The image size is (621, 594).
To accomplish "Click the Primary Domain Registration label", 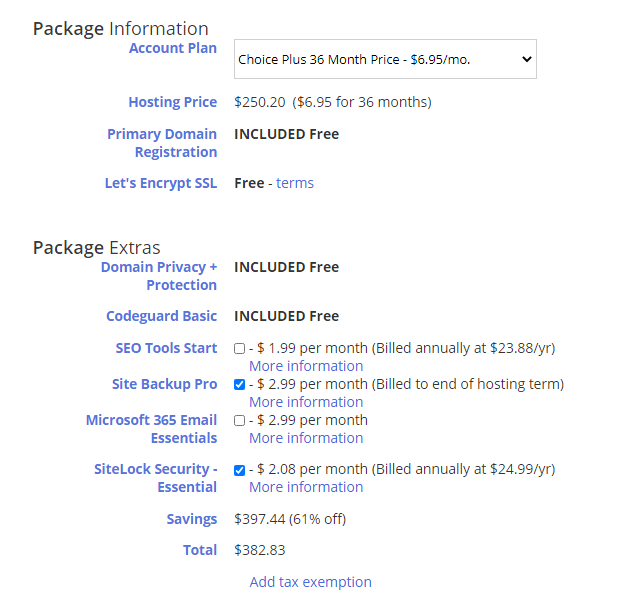I will (162, 143).
